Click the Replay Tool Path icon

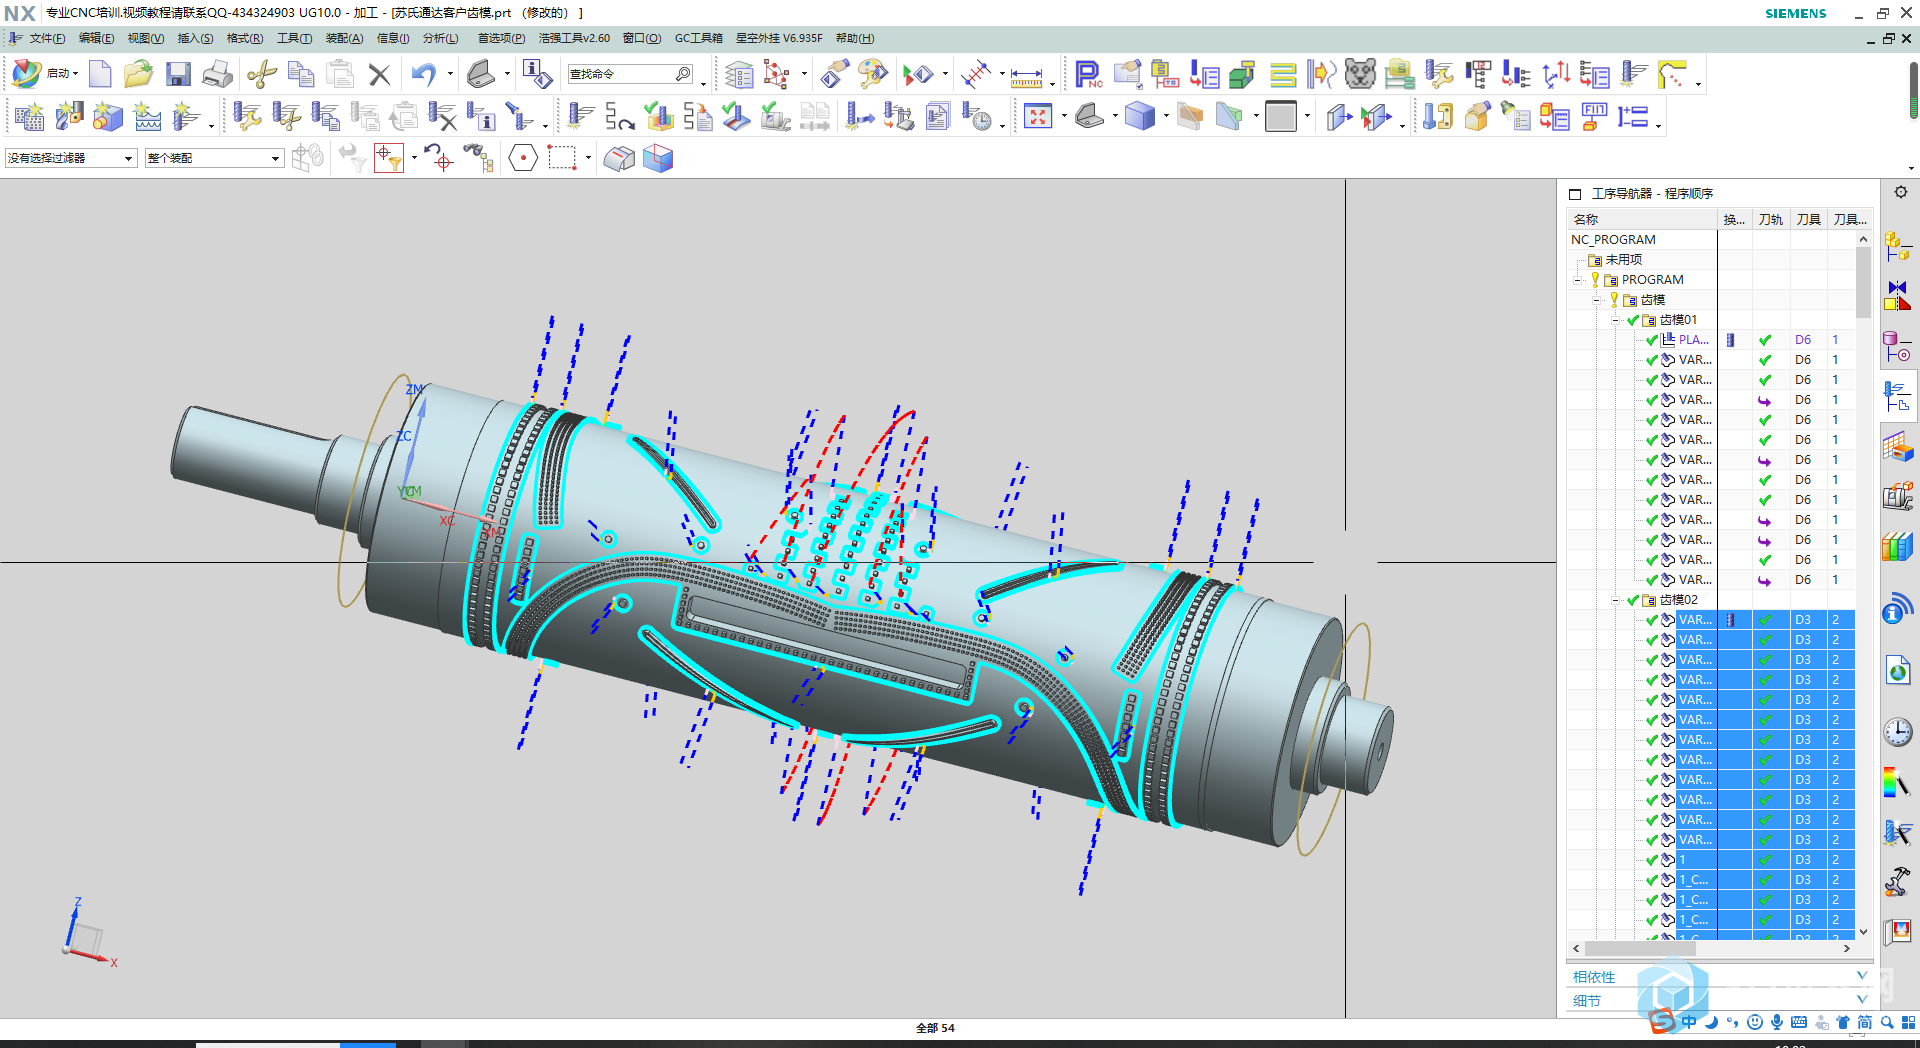pos(619,117)
